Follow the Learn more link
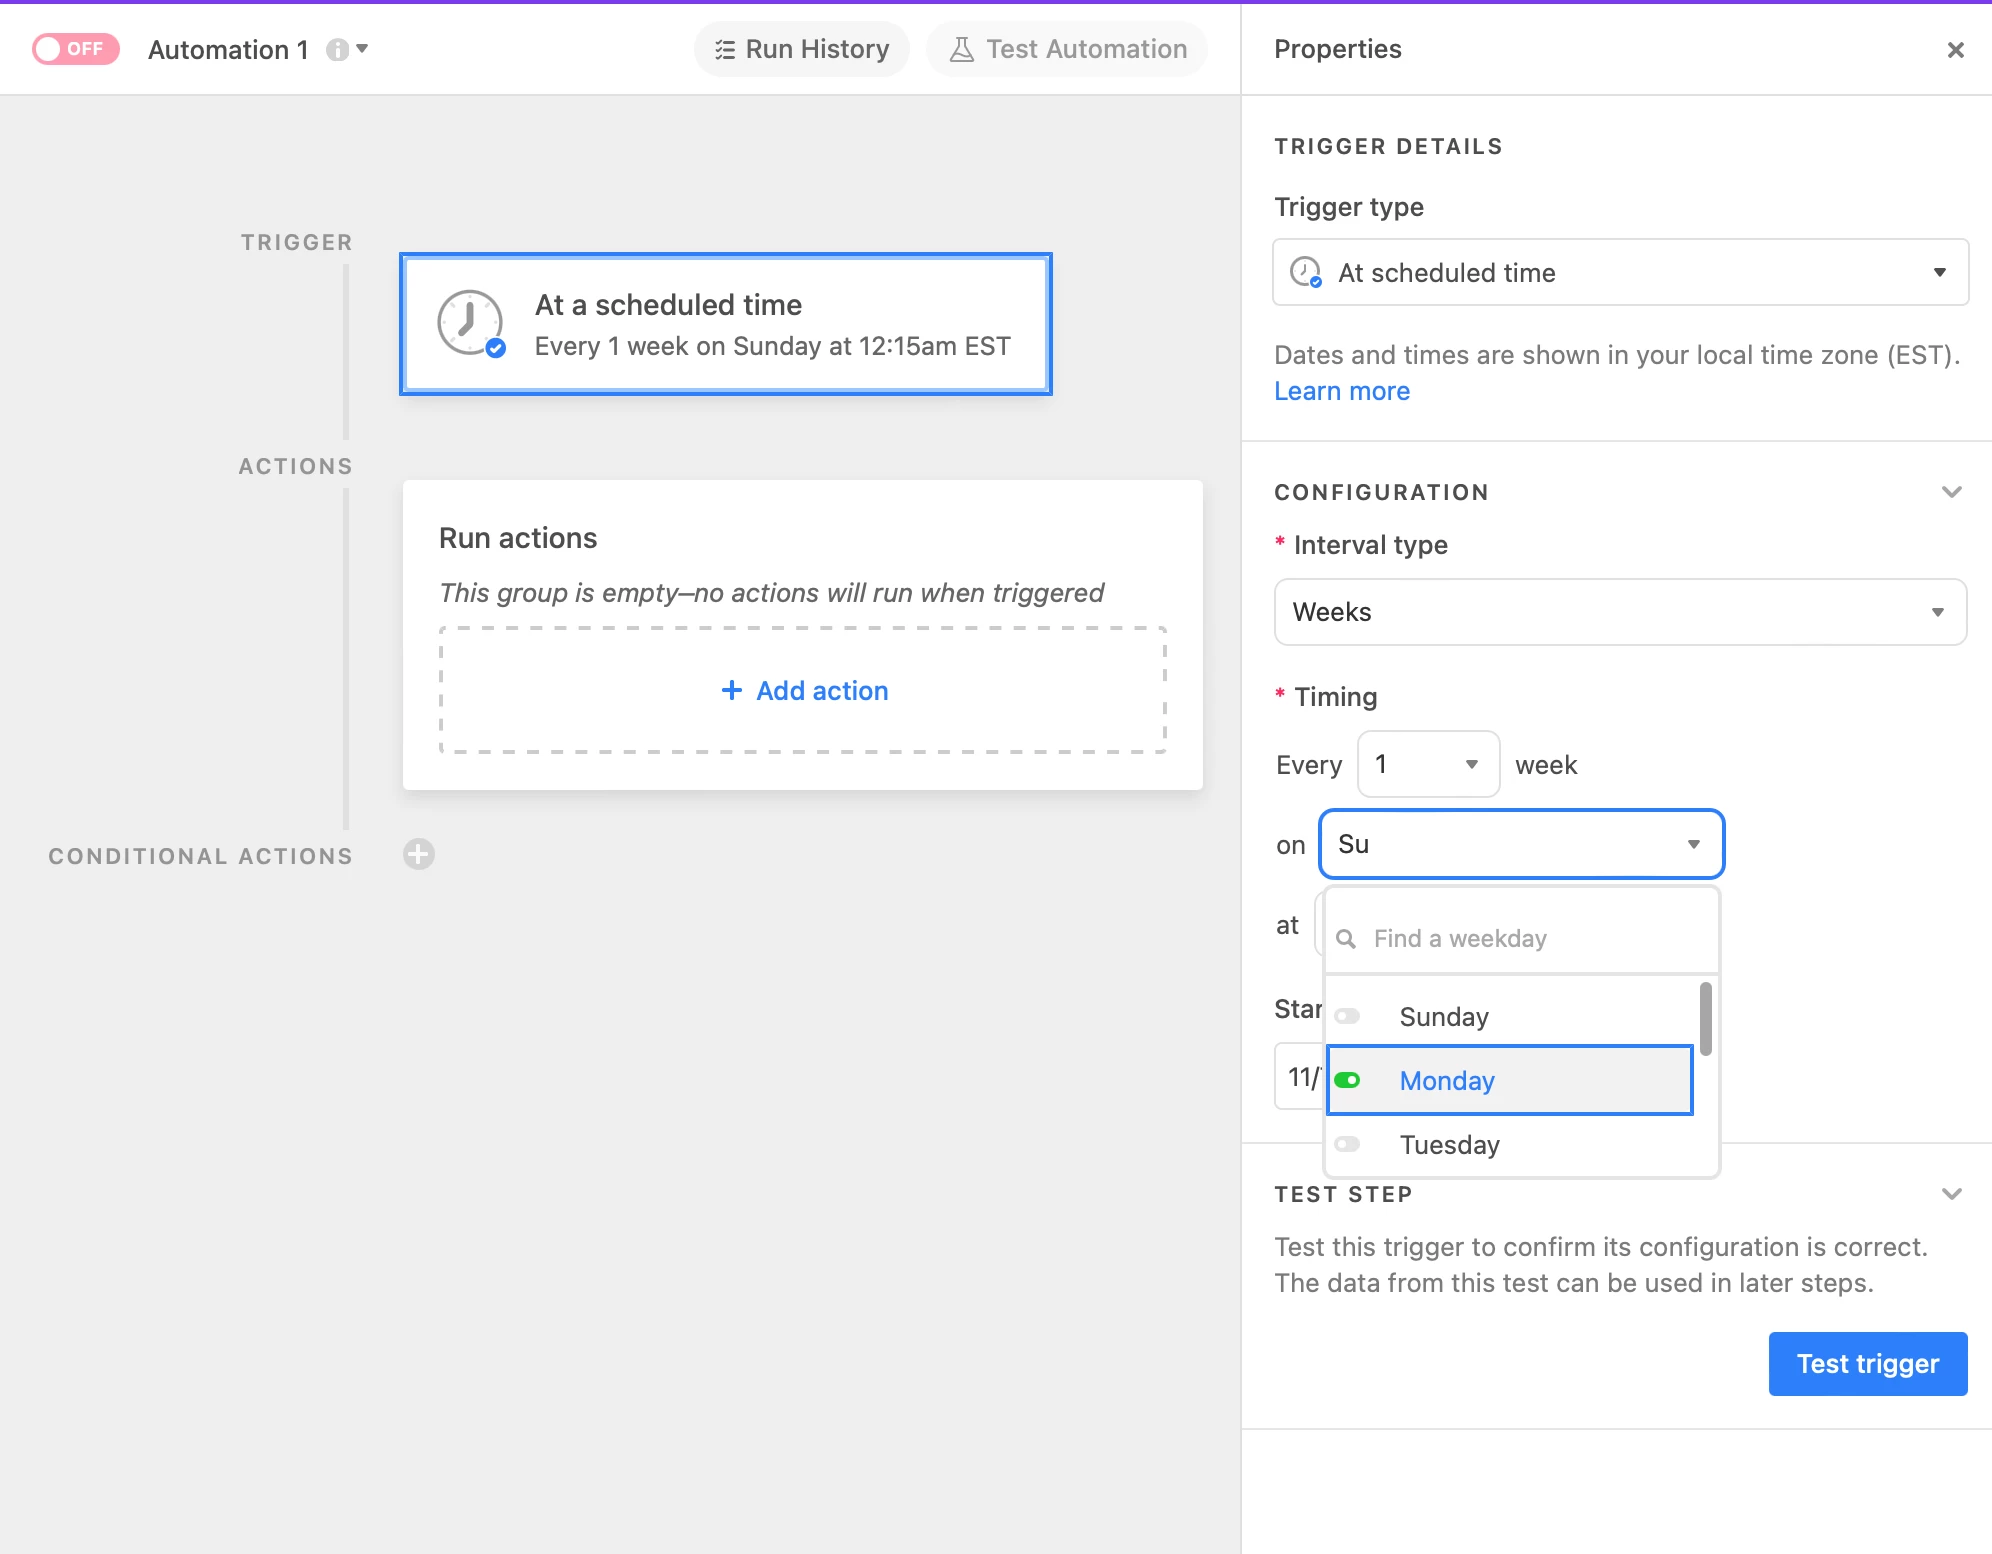Viewport: 1992px width, 1554px height. click(x=1341, y=391)
